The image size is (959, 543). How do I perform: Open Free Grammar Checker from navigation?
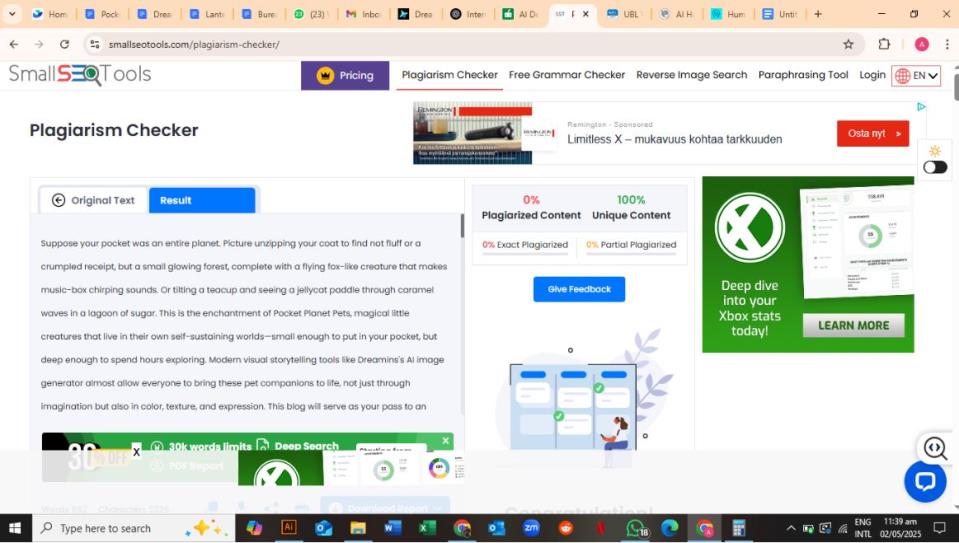pos(566,75)
